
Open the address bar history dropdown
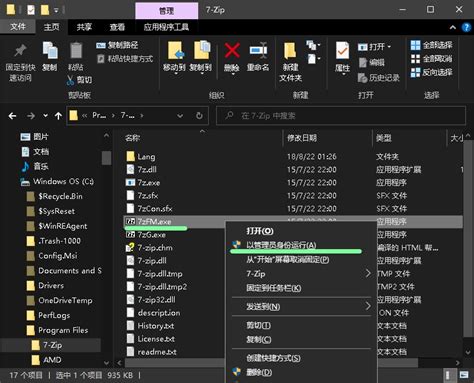[x=180, y=116]
